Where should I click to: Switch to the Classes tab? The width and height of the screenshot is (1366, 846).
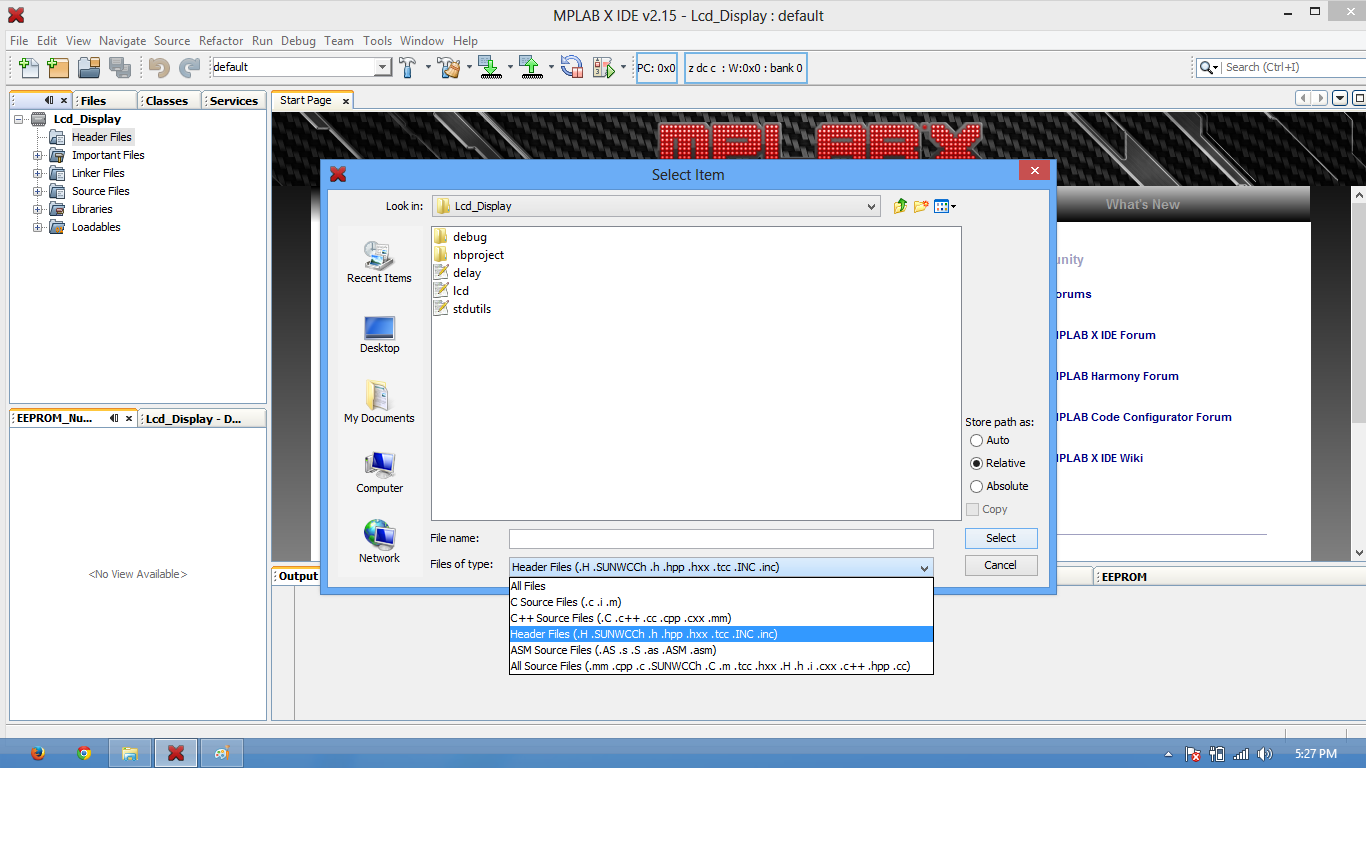click(167, 101)
